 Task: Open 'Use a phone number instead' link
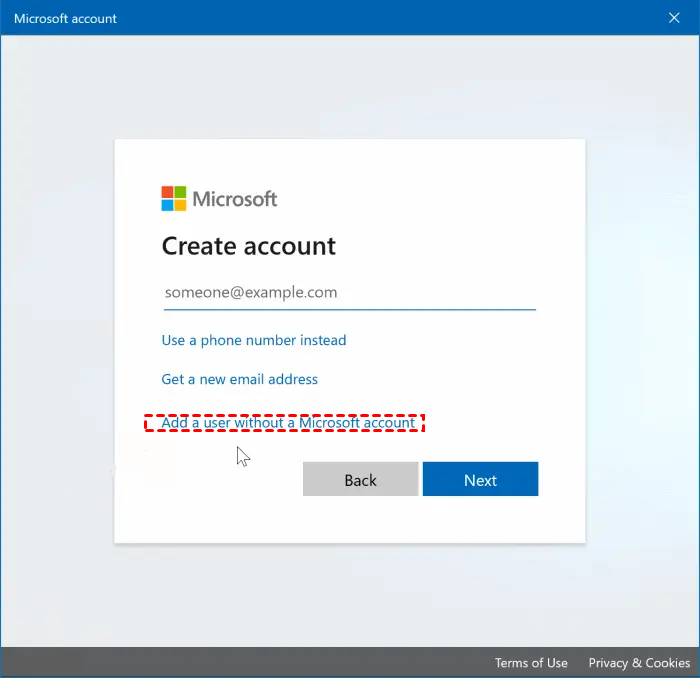pyautogui.click(x=254, y=340)
